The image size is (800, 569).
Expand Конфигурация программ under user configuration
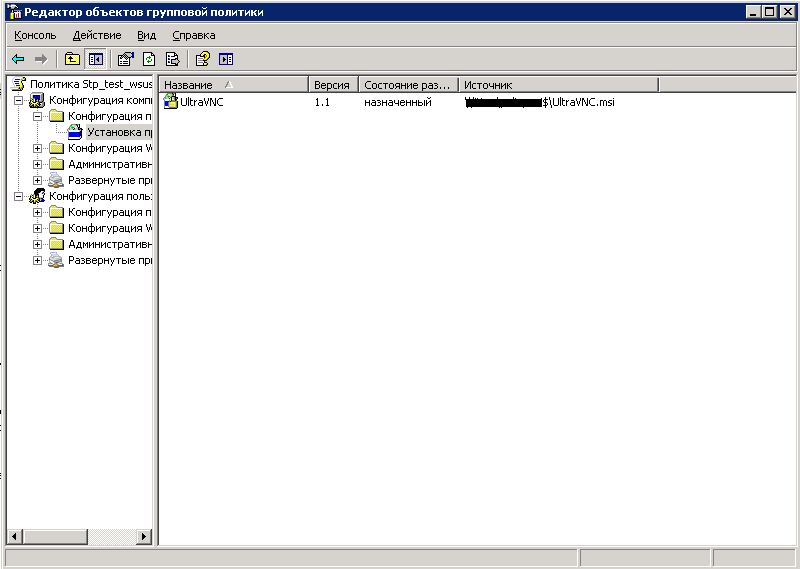(x=37, y=212)
